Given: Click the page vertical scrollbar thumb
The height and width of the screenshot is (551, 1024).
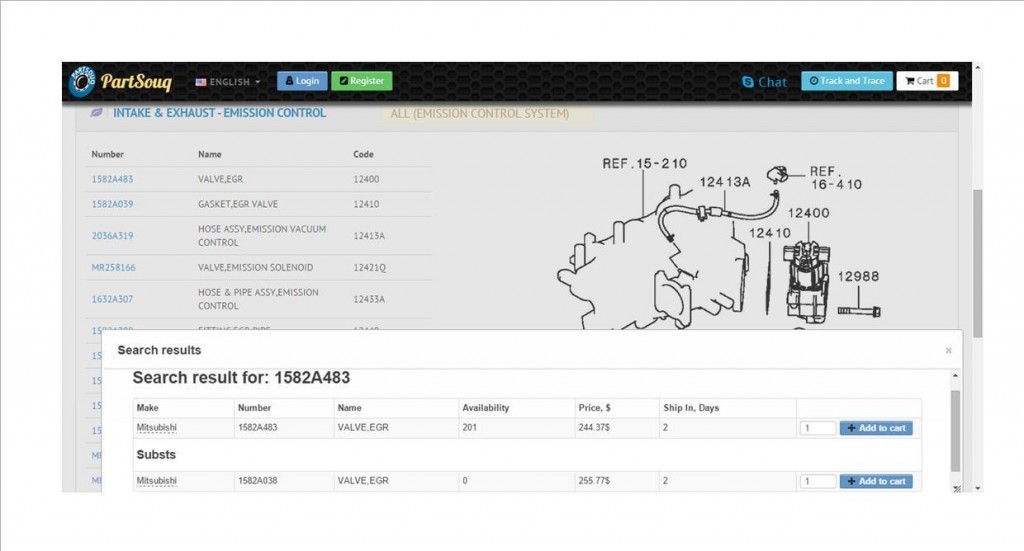Looking at the screenshot, I should [x=977, y=263].
